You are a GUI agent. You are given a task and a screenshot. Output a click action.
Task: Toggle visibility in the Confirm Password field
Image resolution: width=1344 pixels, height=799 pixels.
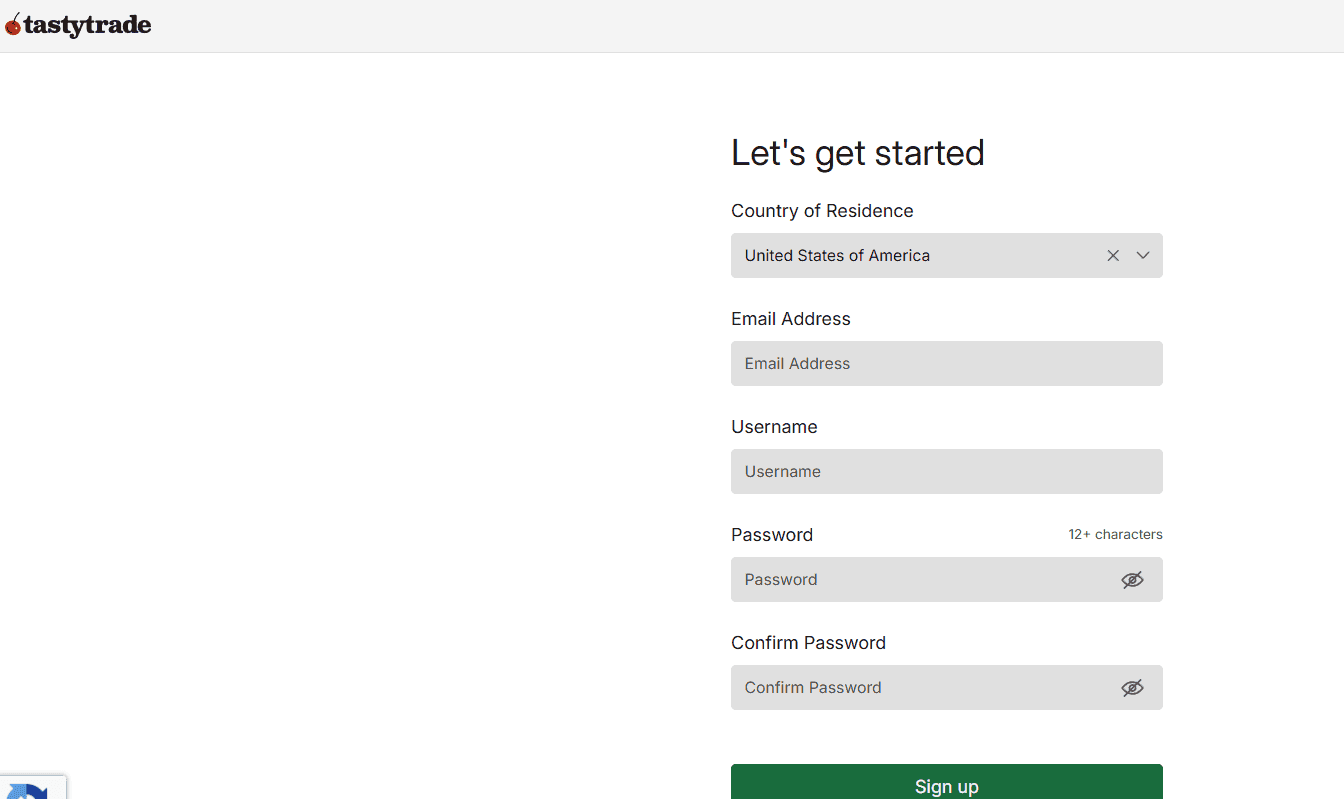coord(1132,688)
